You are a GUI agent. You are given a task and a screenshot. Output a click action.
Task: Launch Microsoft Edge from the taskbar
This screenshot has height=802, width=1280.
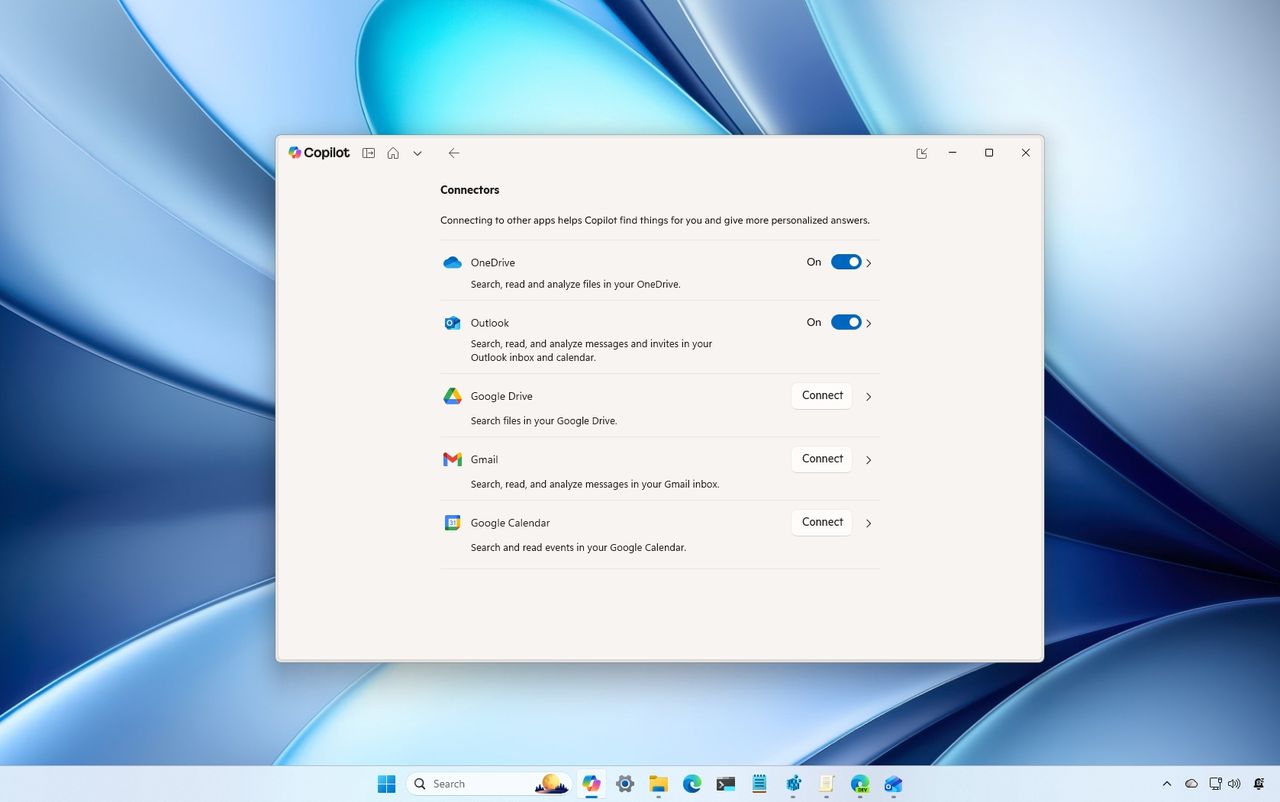click(692, 784)
